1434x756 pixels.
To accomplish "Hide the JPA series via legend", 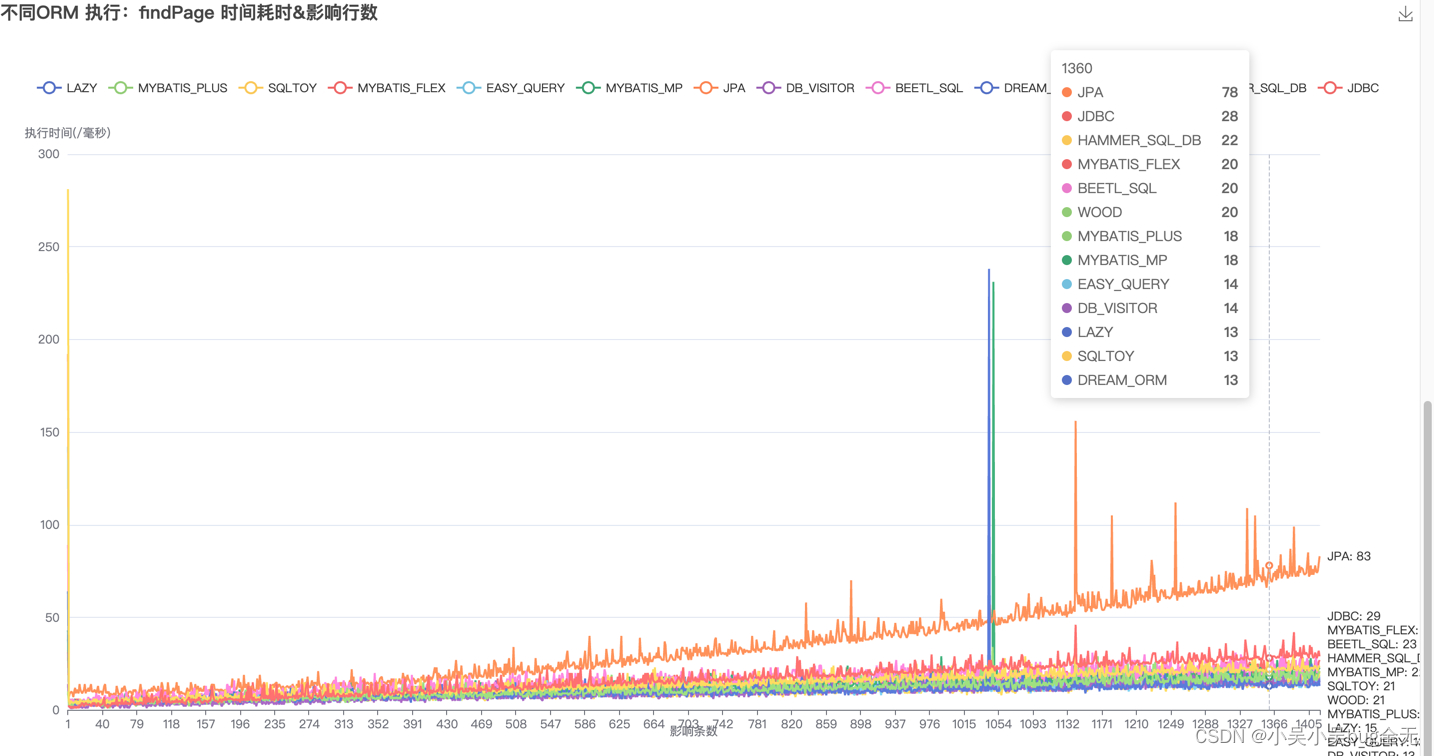I will pos(720,88).
